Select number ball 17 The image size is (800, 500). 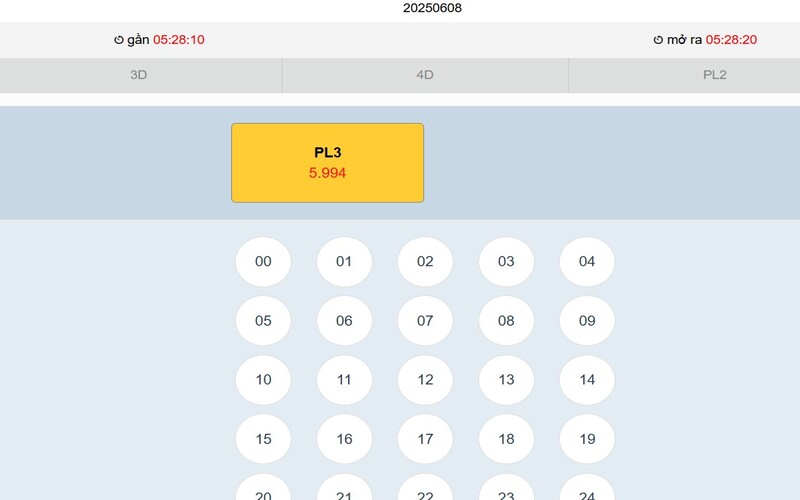425,439
